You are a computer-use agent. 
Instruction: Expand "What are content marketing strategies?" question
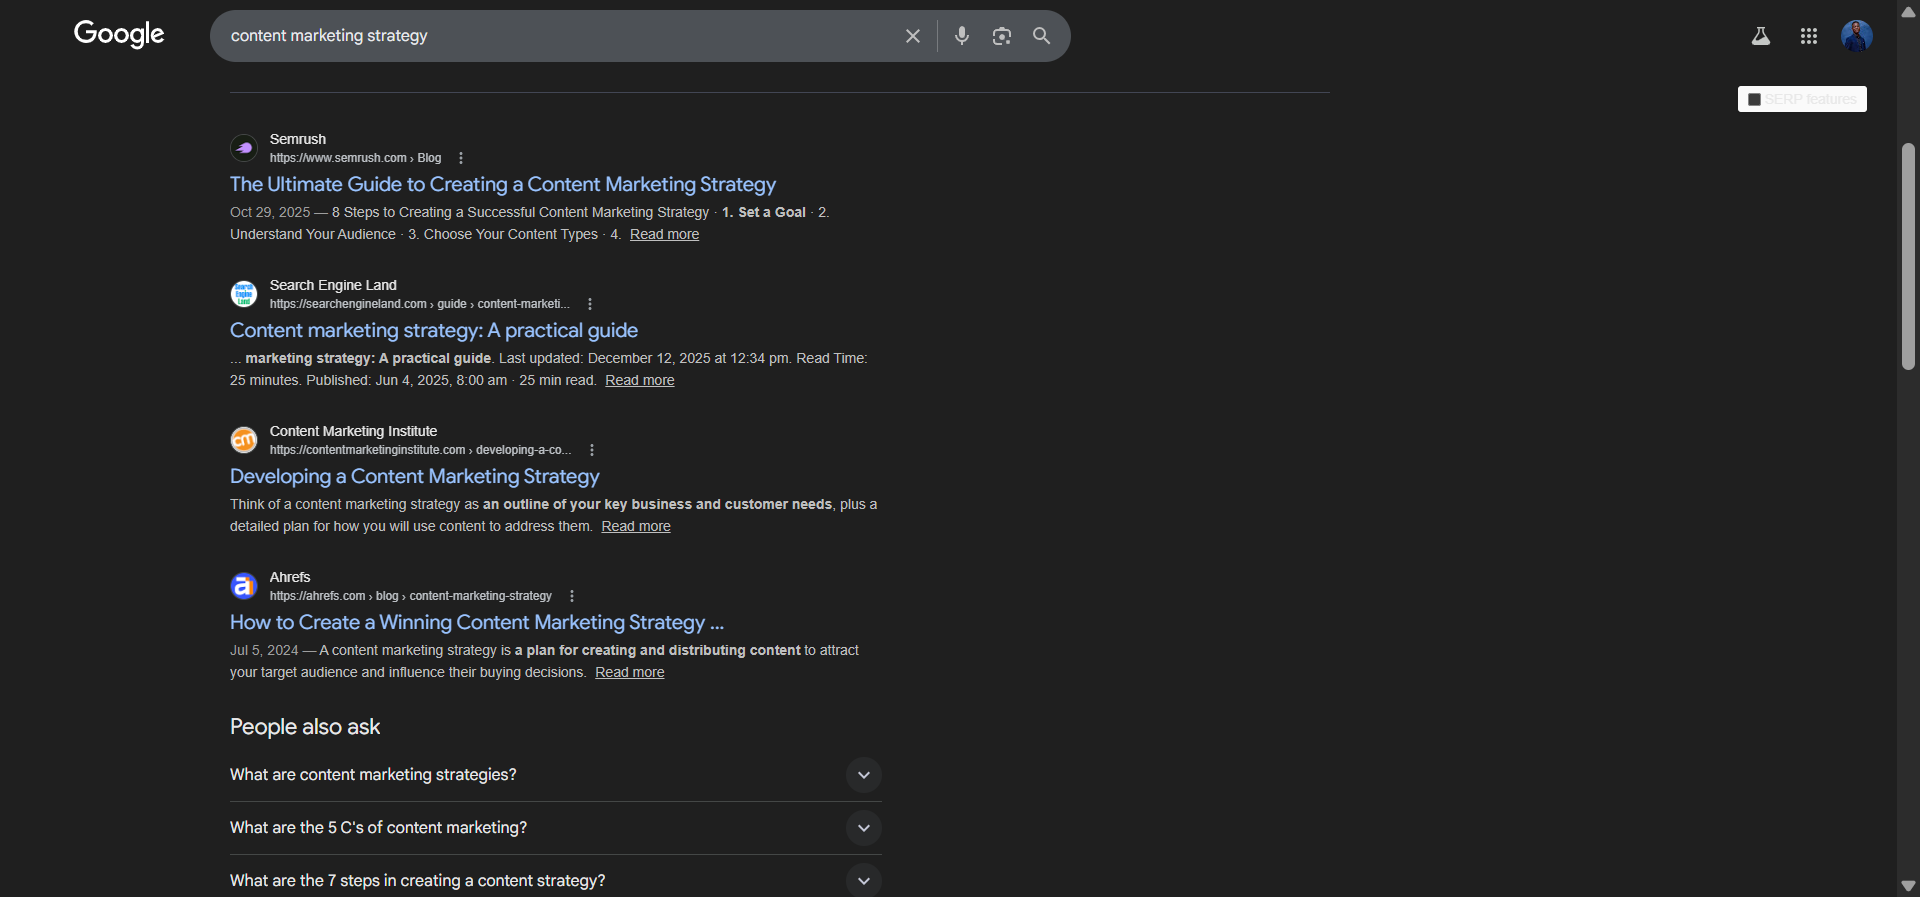[x=555, y=775]
